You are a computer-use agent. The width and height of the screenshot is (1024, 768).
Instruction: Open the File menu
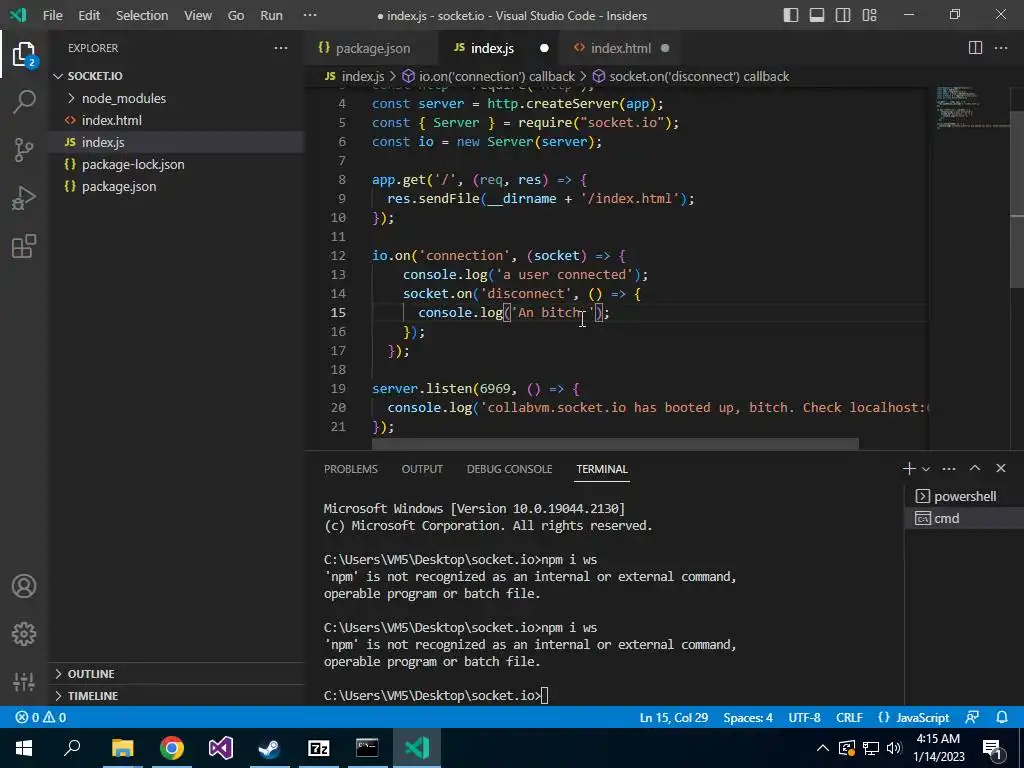(52, 15)
